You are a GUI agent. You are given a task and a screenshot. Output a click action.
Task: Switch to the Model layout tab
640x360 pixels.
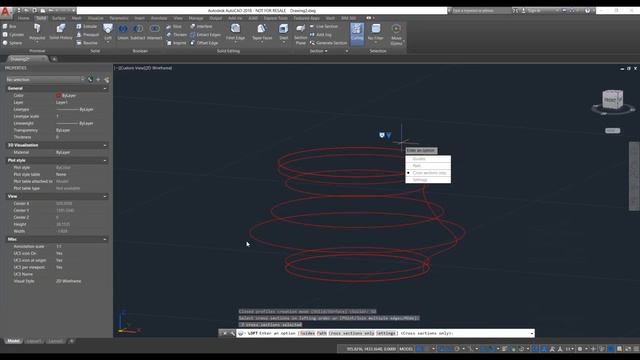(13, 341)
